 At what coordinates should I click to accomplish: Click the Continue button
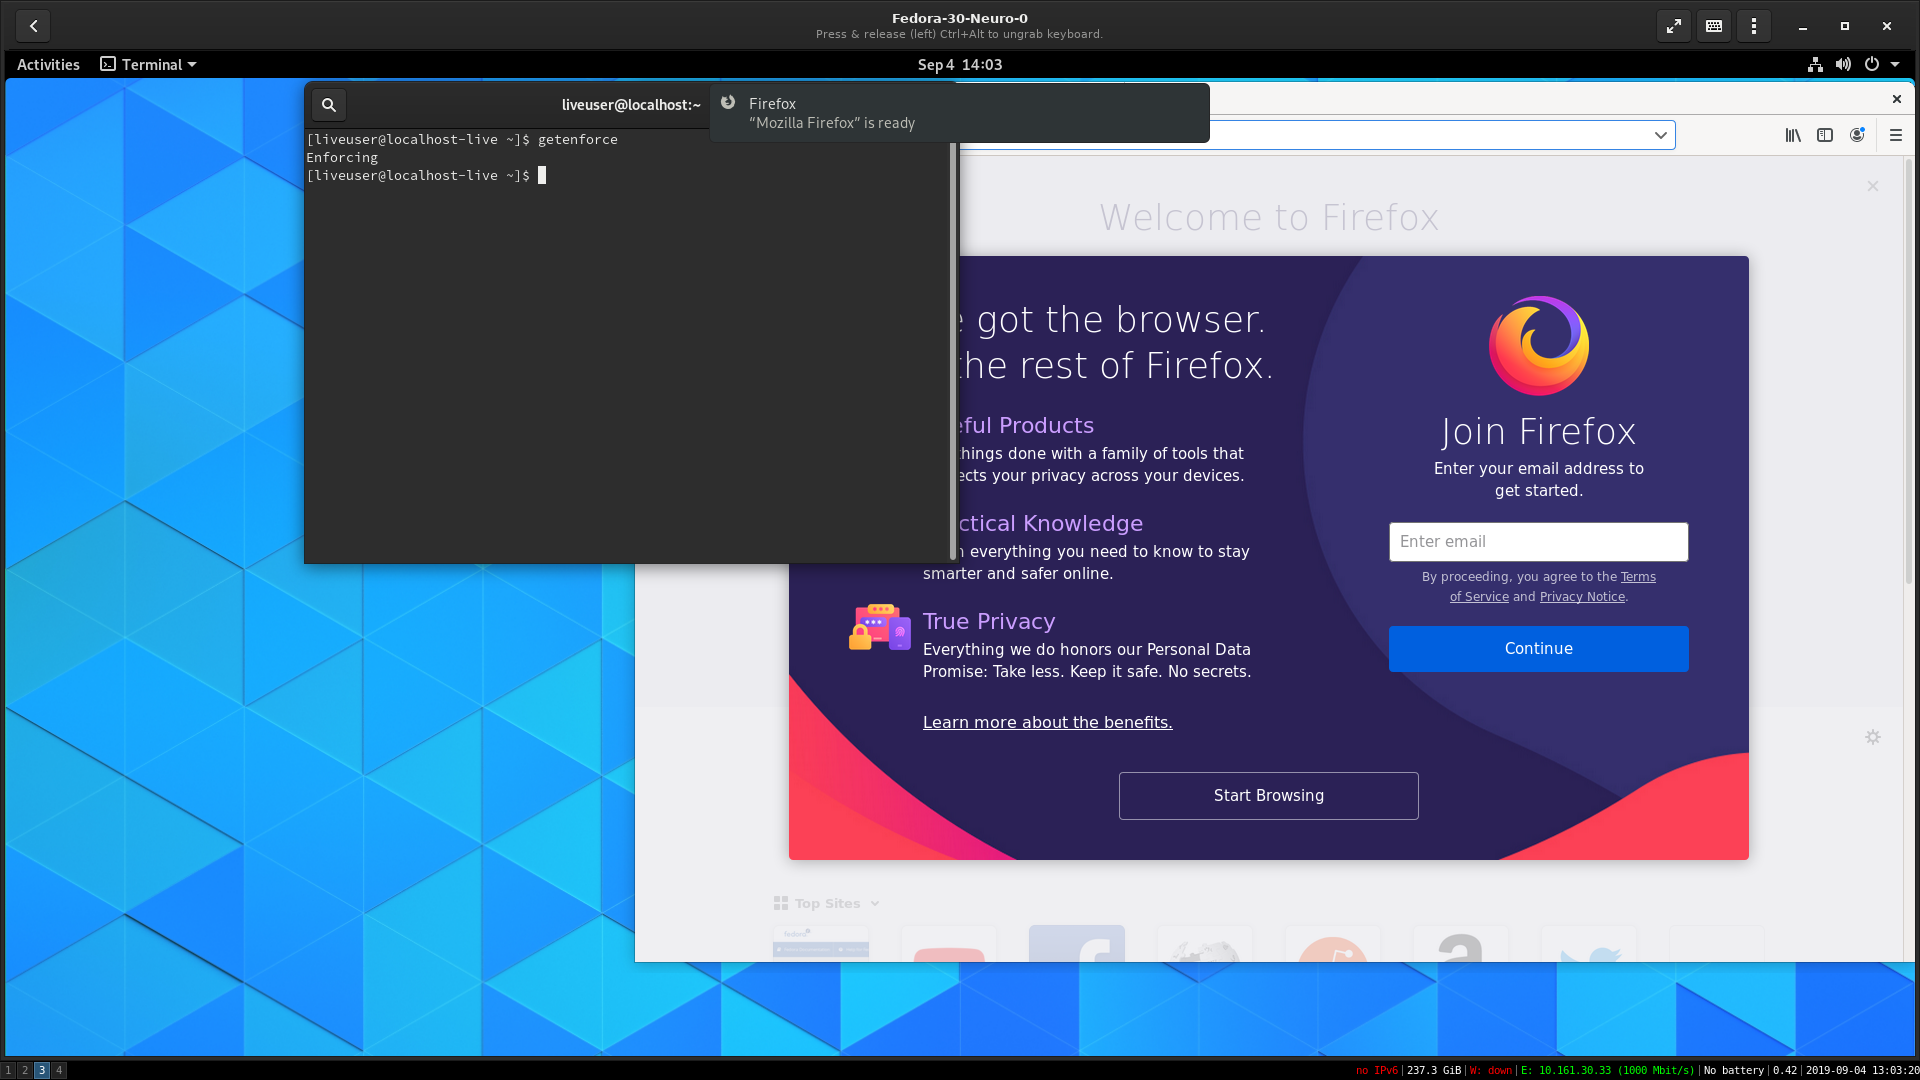point(1538,649)
